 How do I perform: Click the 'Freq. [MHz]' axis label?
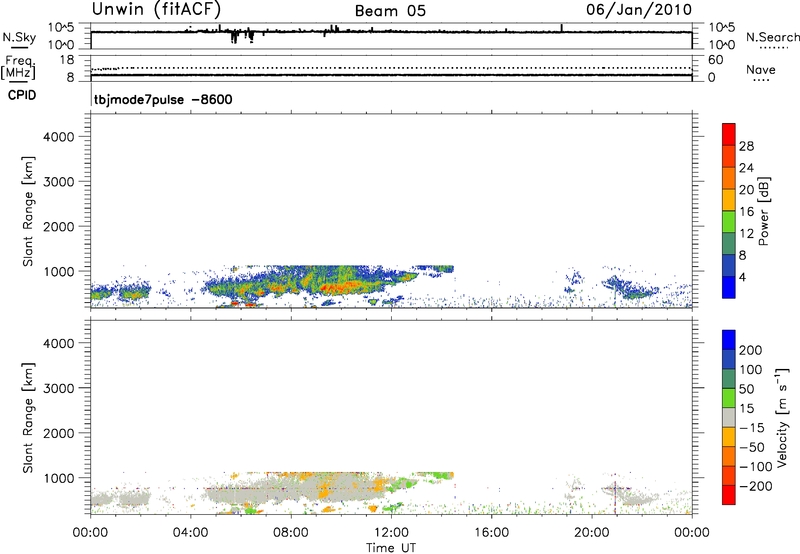tap(19, 67)
